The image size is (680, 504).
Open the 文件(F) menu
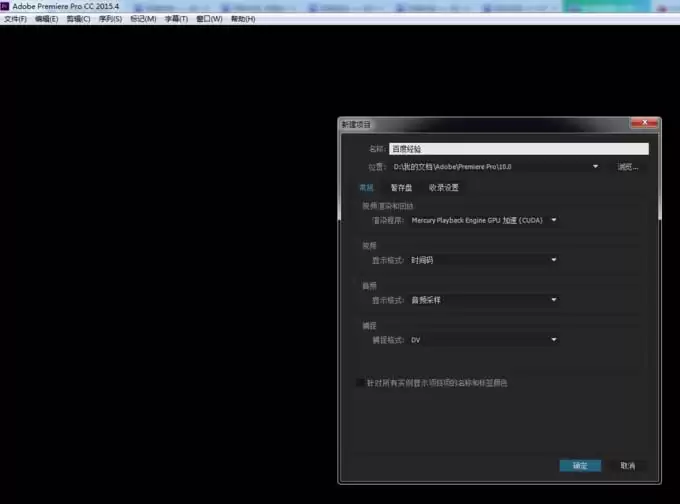[15, 19]
